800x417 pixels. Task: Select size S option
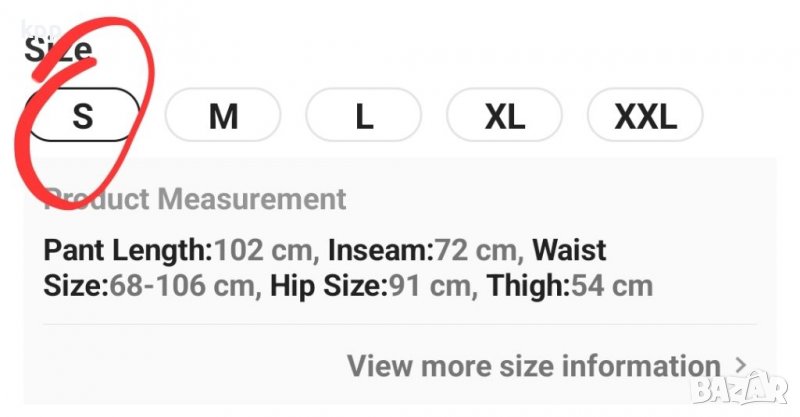(82, 117)
